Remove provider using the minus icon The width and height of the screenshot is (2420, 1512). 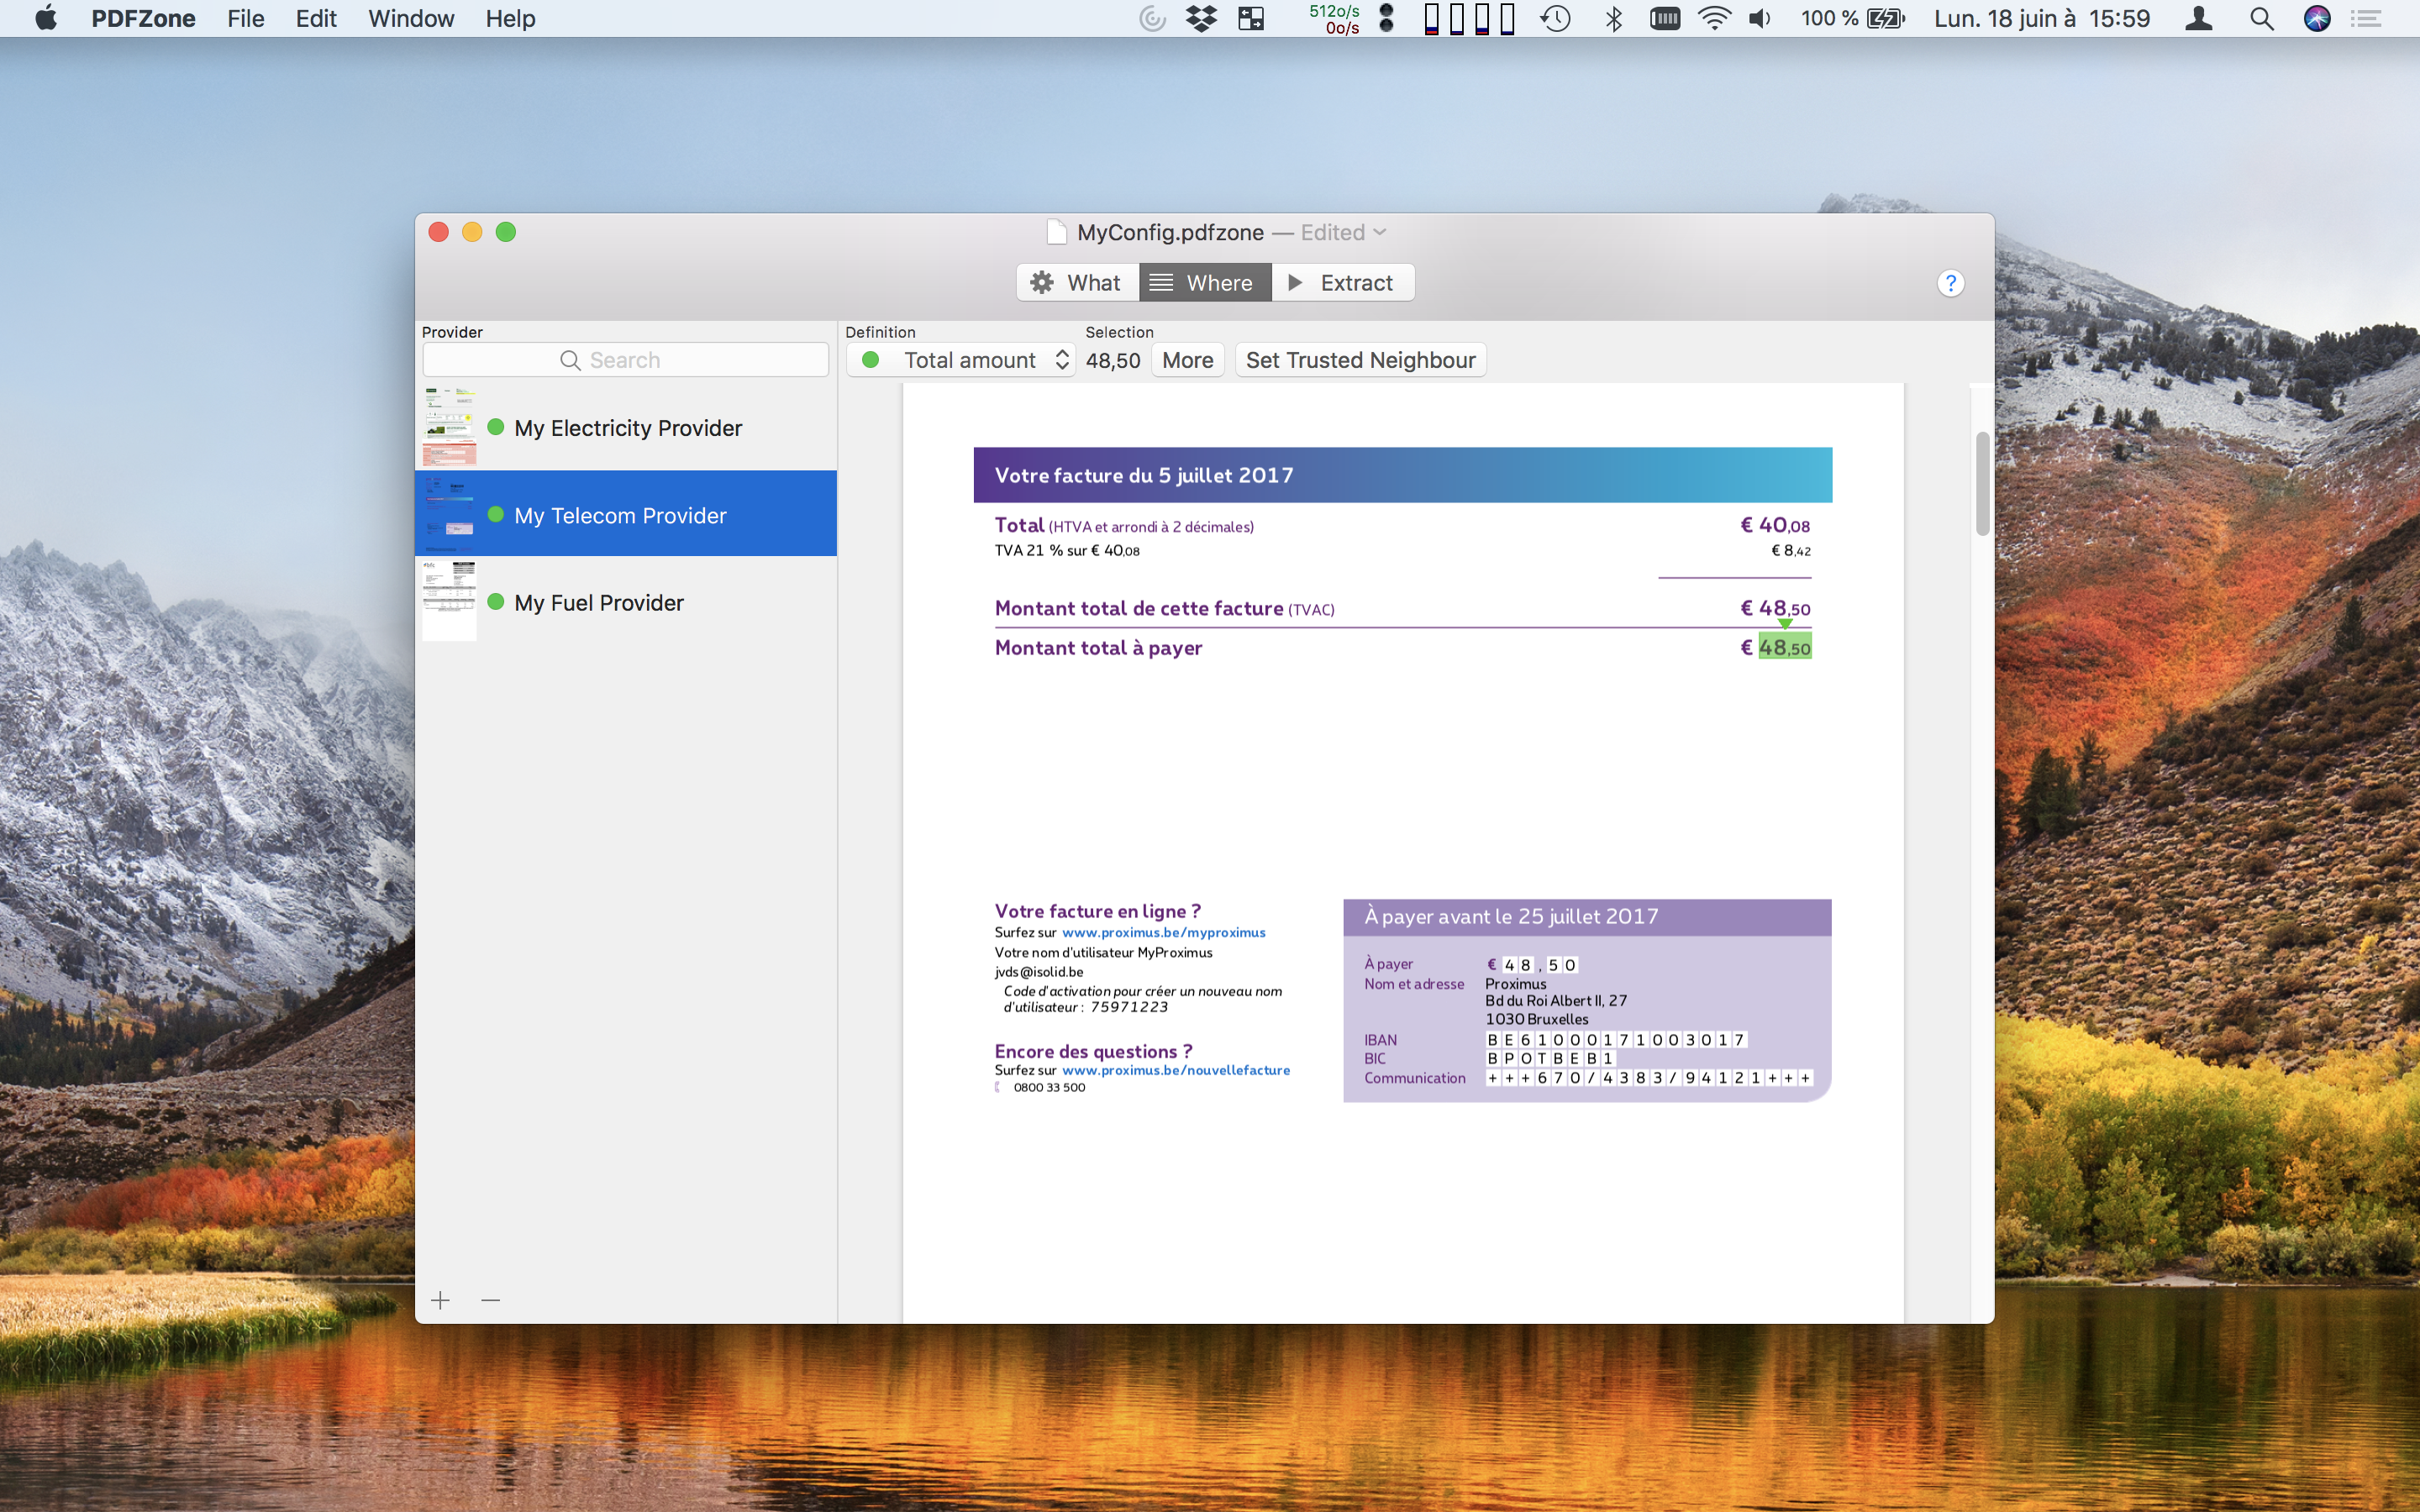click(x=490, y=1300)
